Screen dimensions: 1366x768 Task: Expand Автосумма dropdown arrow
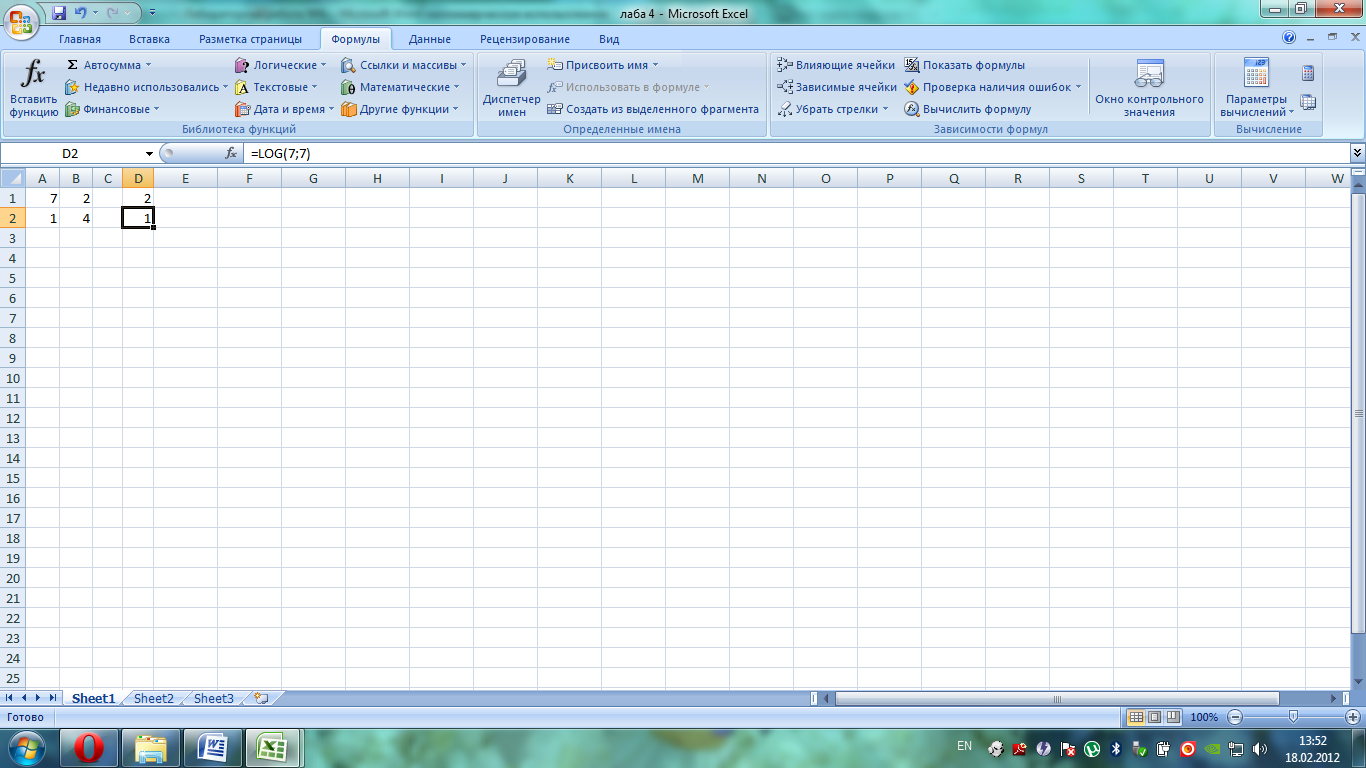[149, 65]
